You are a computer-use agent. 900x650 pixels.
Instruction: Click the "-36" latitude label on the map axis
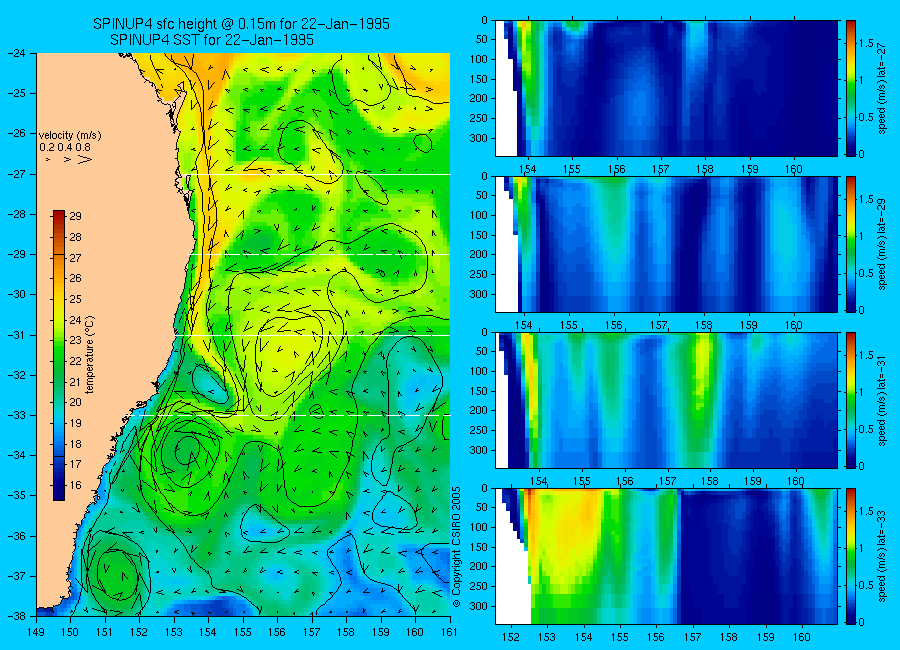coord(16,535)
